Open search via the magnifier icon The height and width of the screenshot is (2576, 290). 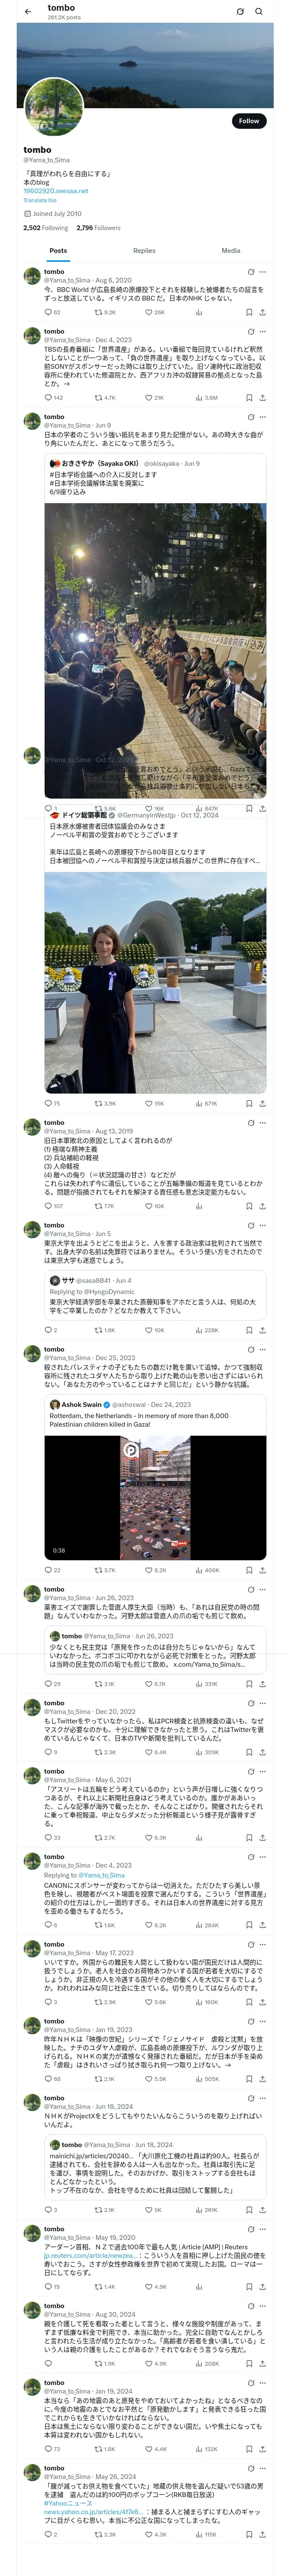tap(259, 12)
